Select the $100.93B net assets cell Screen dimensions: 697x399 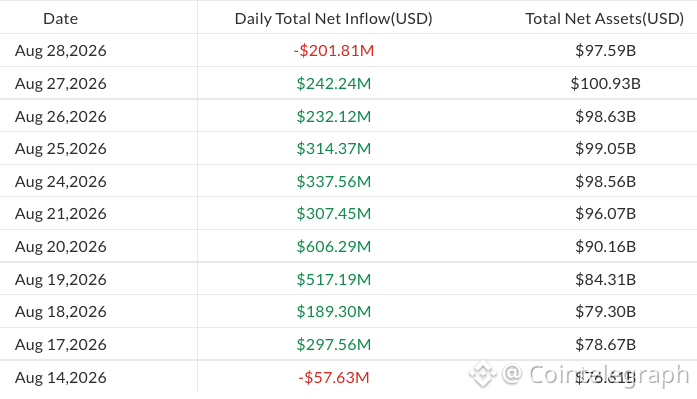pyautogui.click(x=605, y=84)
